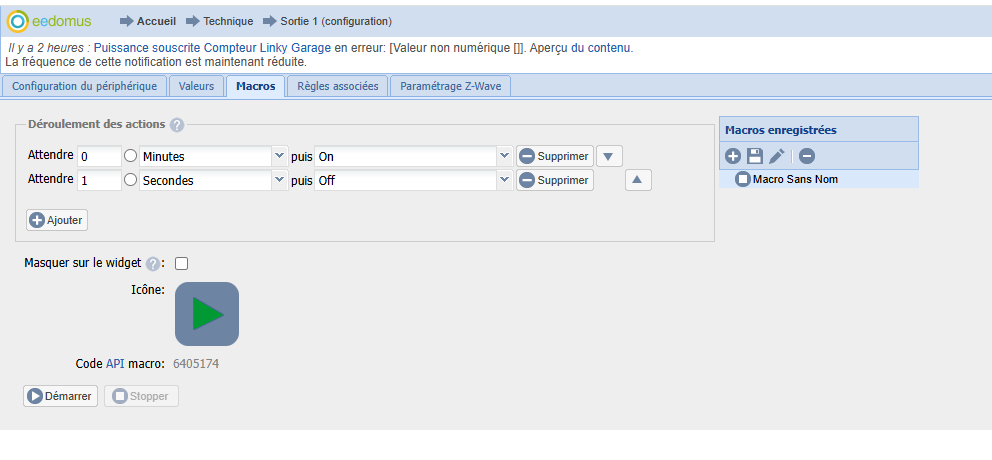The image size is (992, 460).
Task: Add a new macro with plus icon
Action: click(x=733, y=156)
